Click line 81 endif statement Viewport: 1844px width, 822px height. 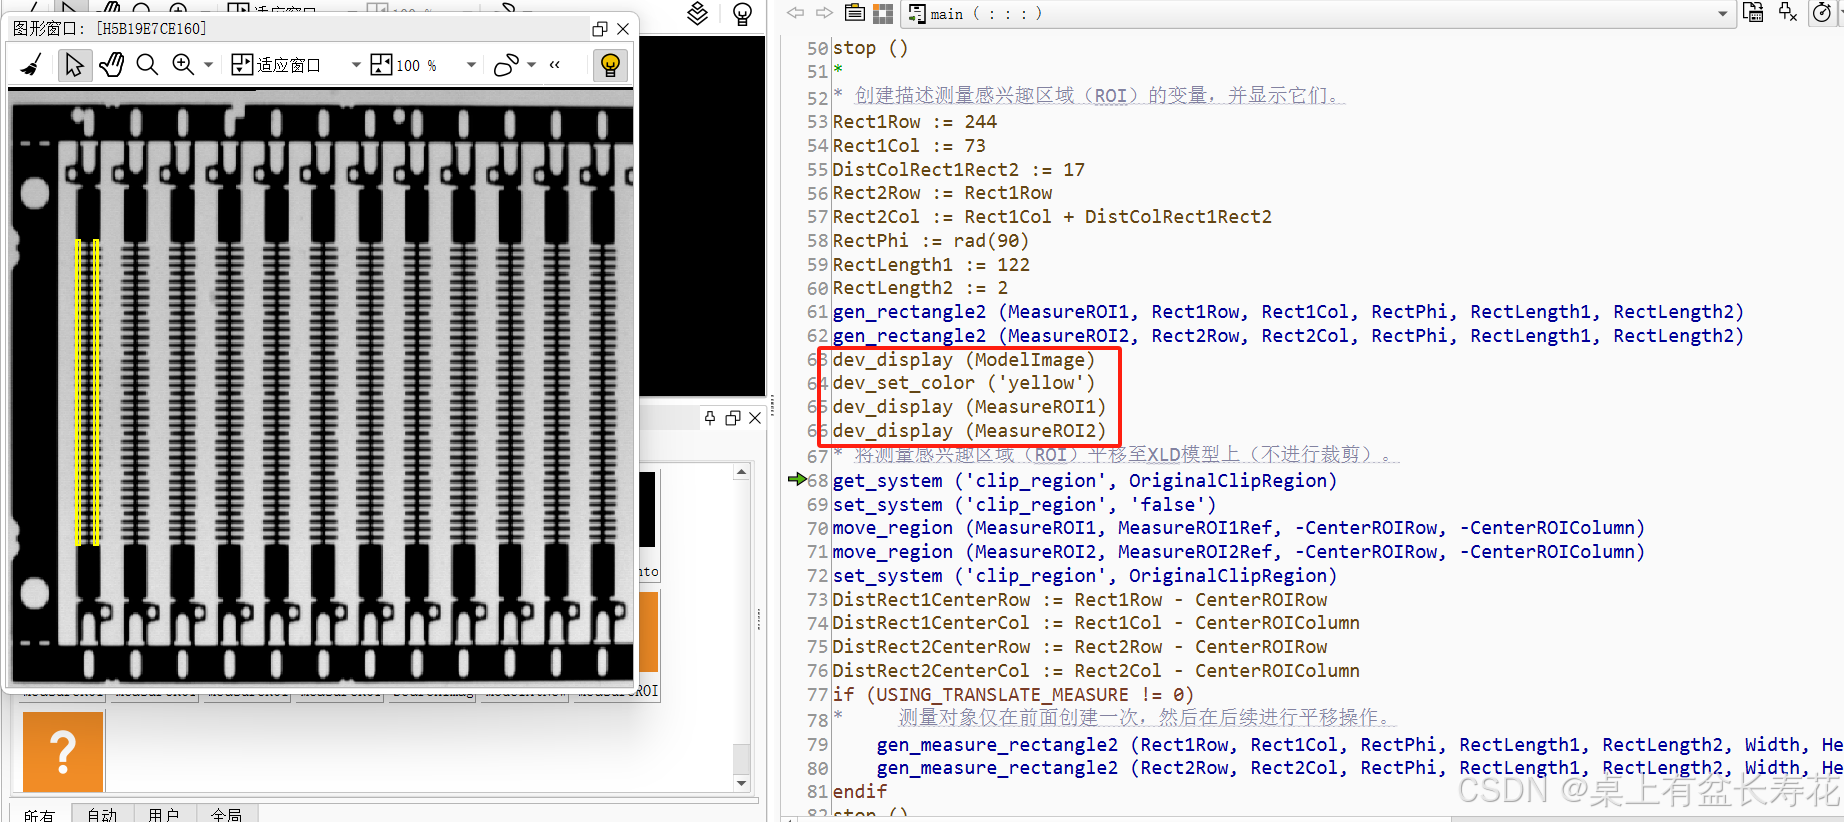(859, 791)
